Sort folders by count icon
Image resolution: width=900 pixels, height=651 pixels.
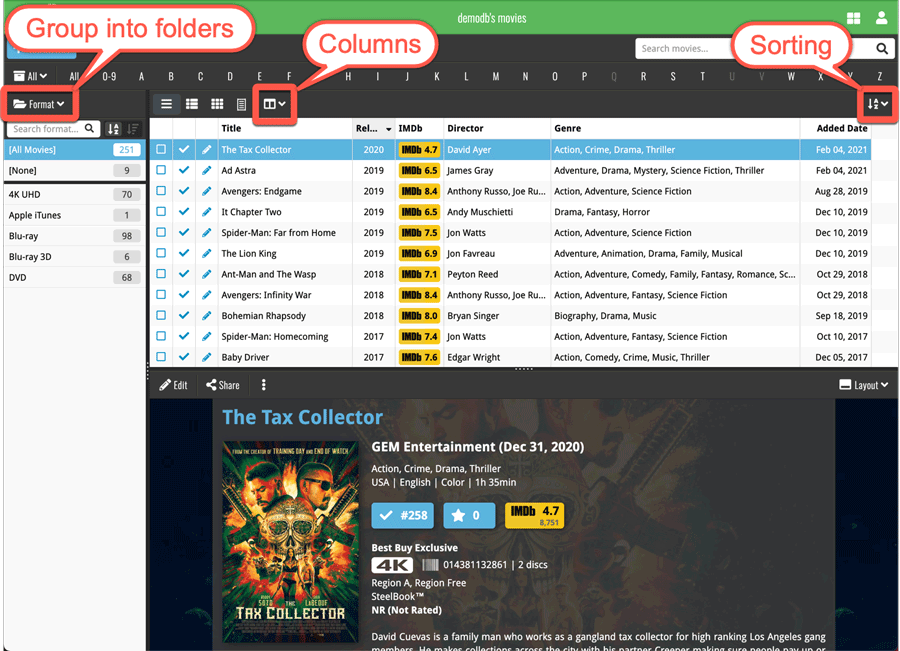coord(133,129)
